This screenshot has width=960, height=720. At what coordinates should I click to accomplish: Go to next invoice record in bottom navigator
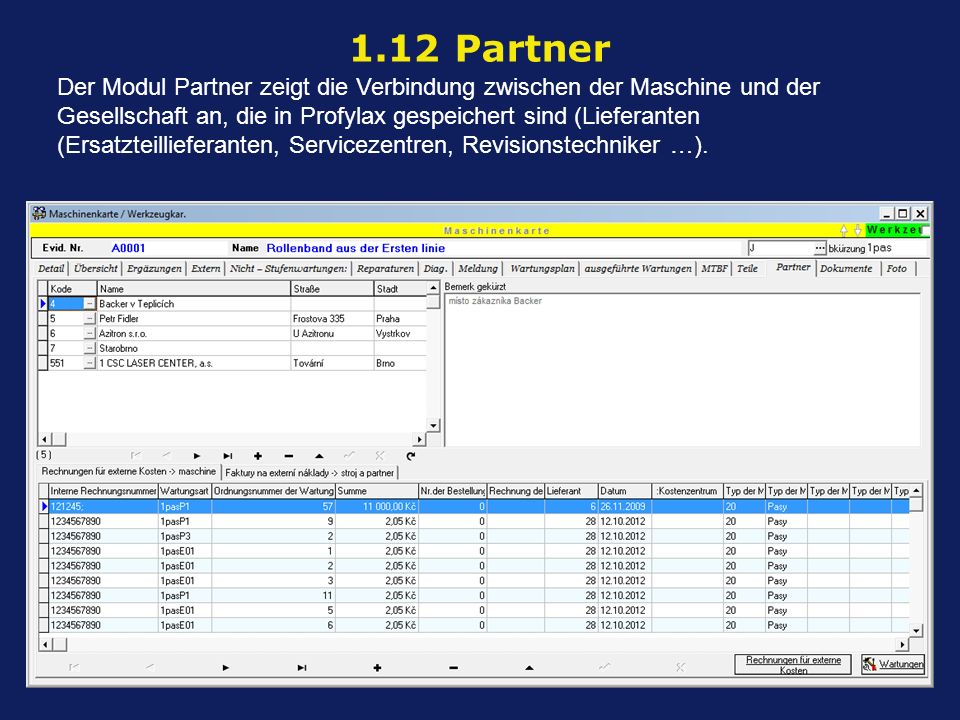(x=226, y=668)
